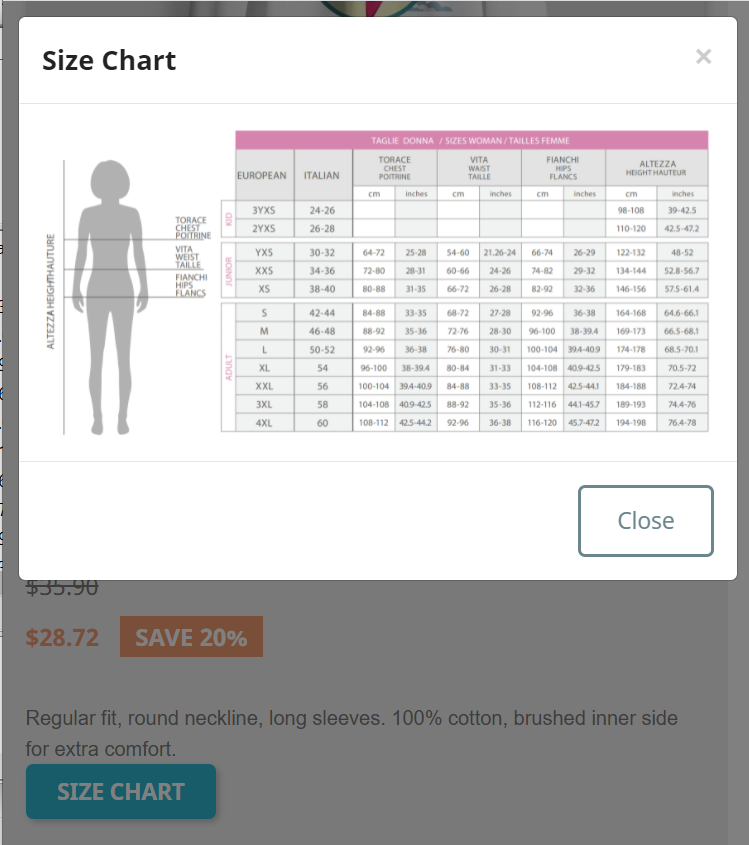Open the SIZE CHART button below the description
The height and width of the screenshot is (845, 749).
[121, 792]
